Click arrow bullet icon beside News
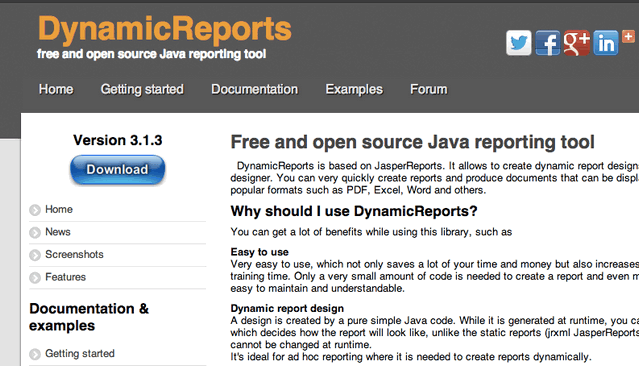The height and width of the screenshot is (366, 639). pyautogui.click(x=35, y=232)
